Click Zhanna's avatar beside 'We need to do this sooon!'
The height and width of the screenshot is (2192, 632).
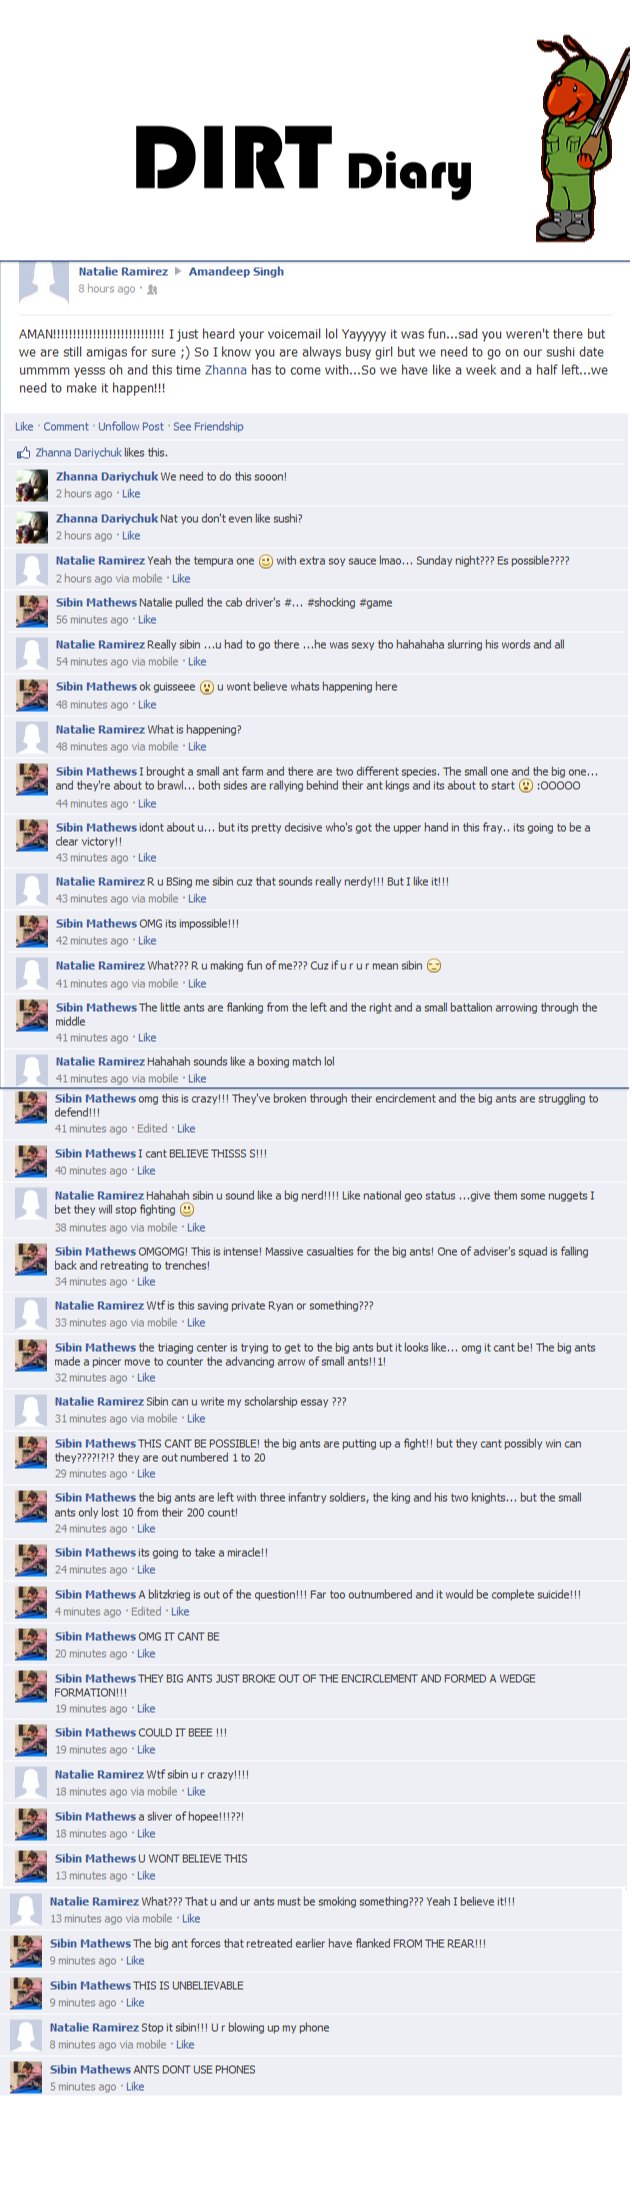point(32,485)
